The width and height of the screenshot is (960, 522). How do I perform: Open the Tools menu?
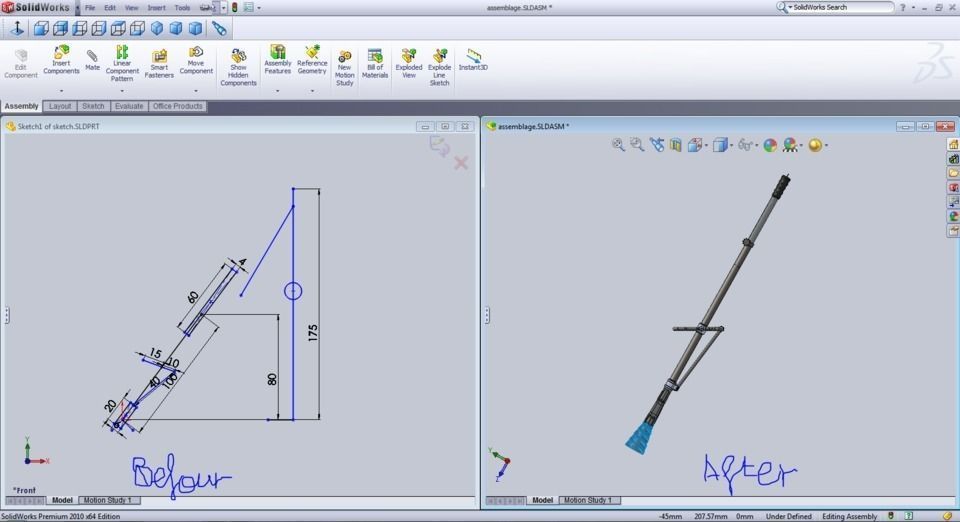(182, 8)
